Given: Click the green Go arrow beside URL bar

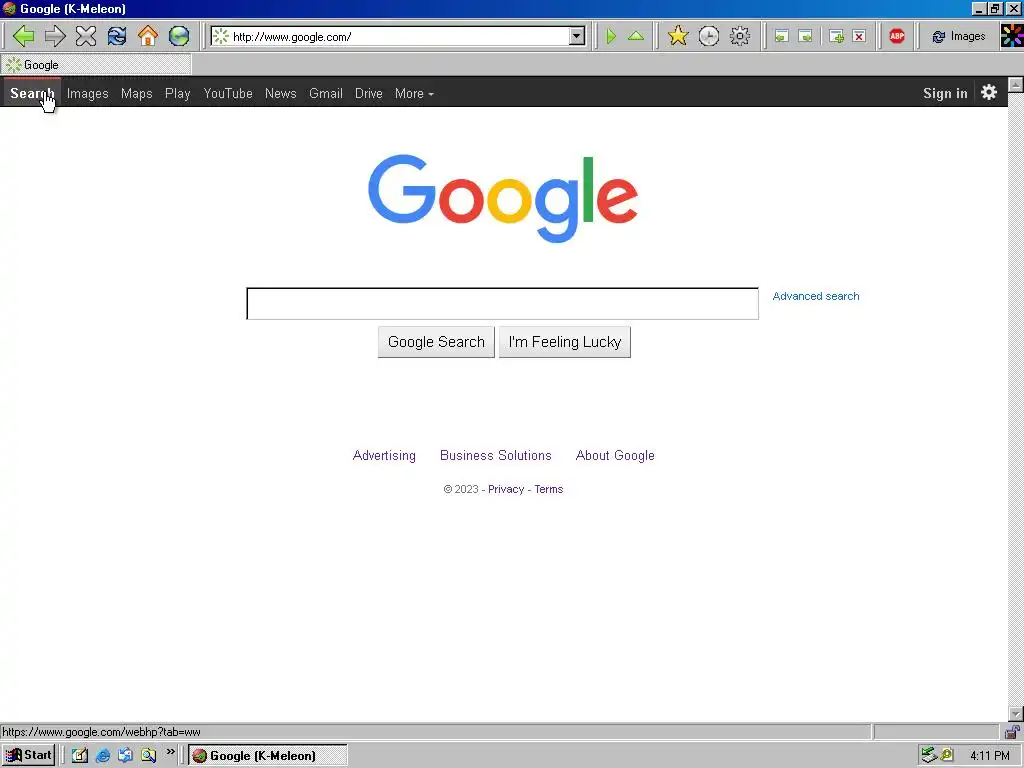Looking at the screenshot, I should 611,37.
